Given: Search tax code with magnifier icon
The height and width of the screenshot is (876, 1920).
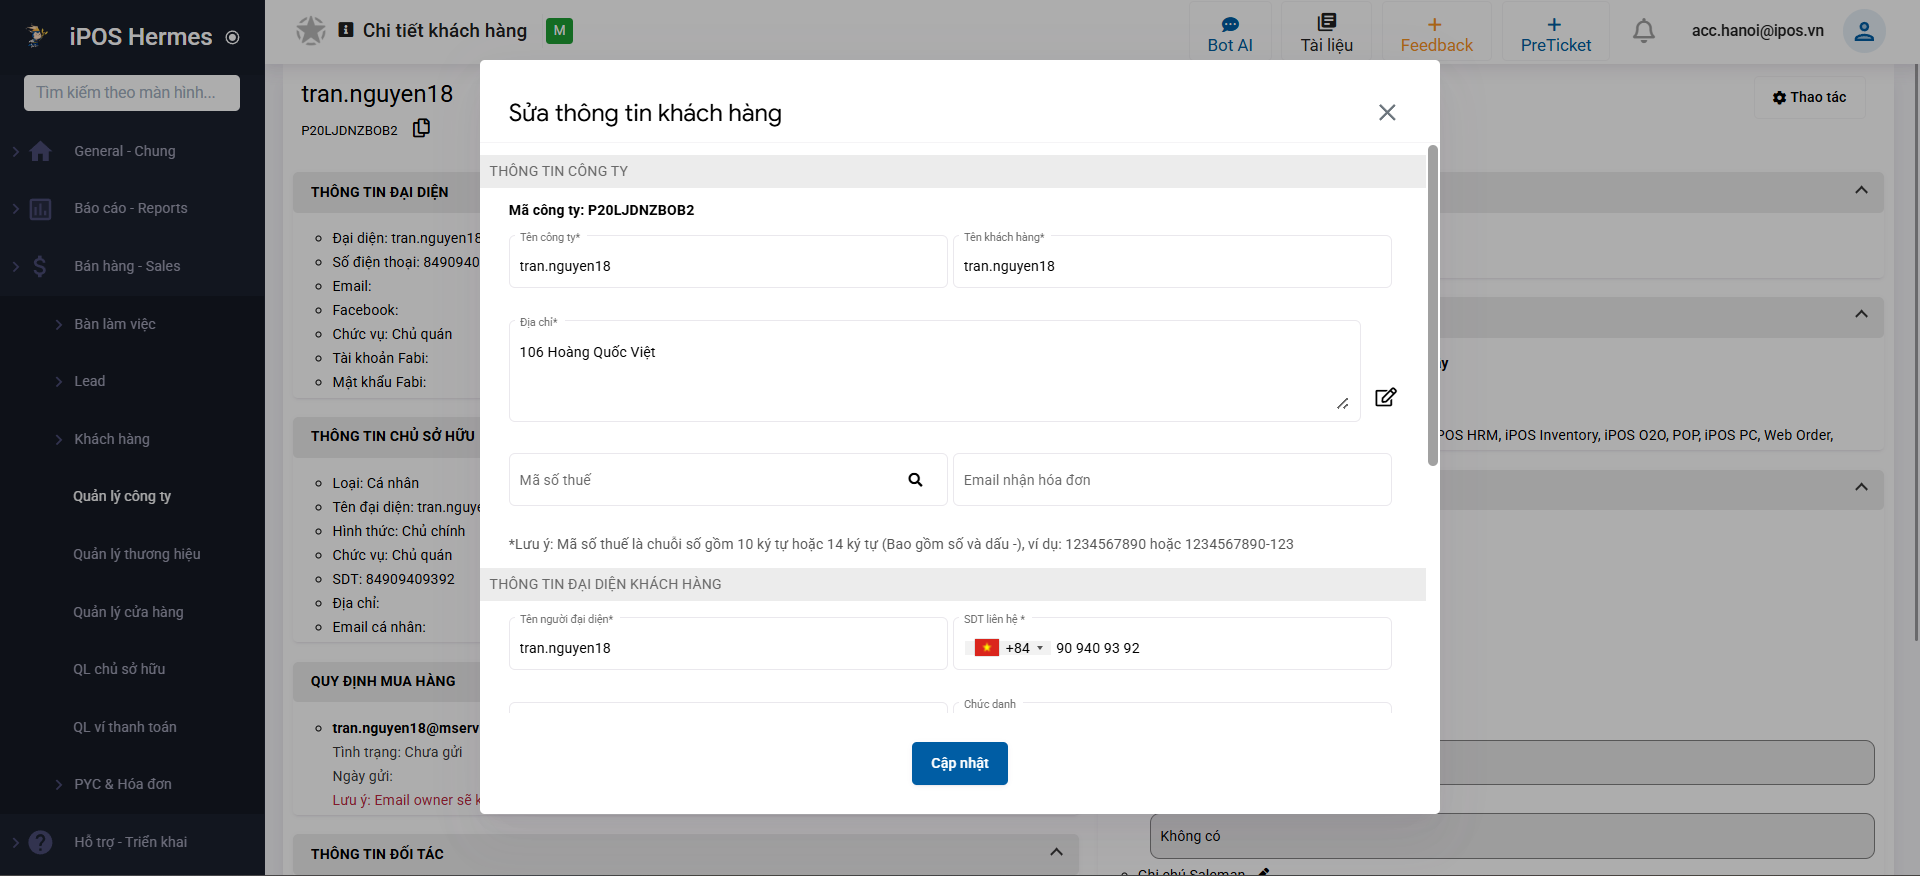Looking at the screenshot, I should coord(915,480).
